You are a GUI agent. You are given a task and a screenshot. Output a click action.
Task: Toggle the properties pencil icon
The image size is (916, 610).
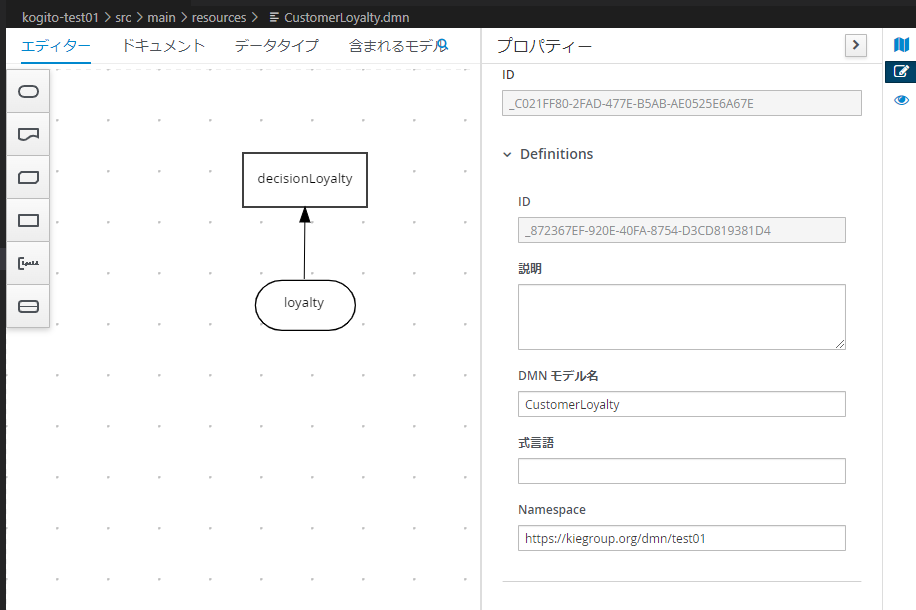pos(901,72)
